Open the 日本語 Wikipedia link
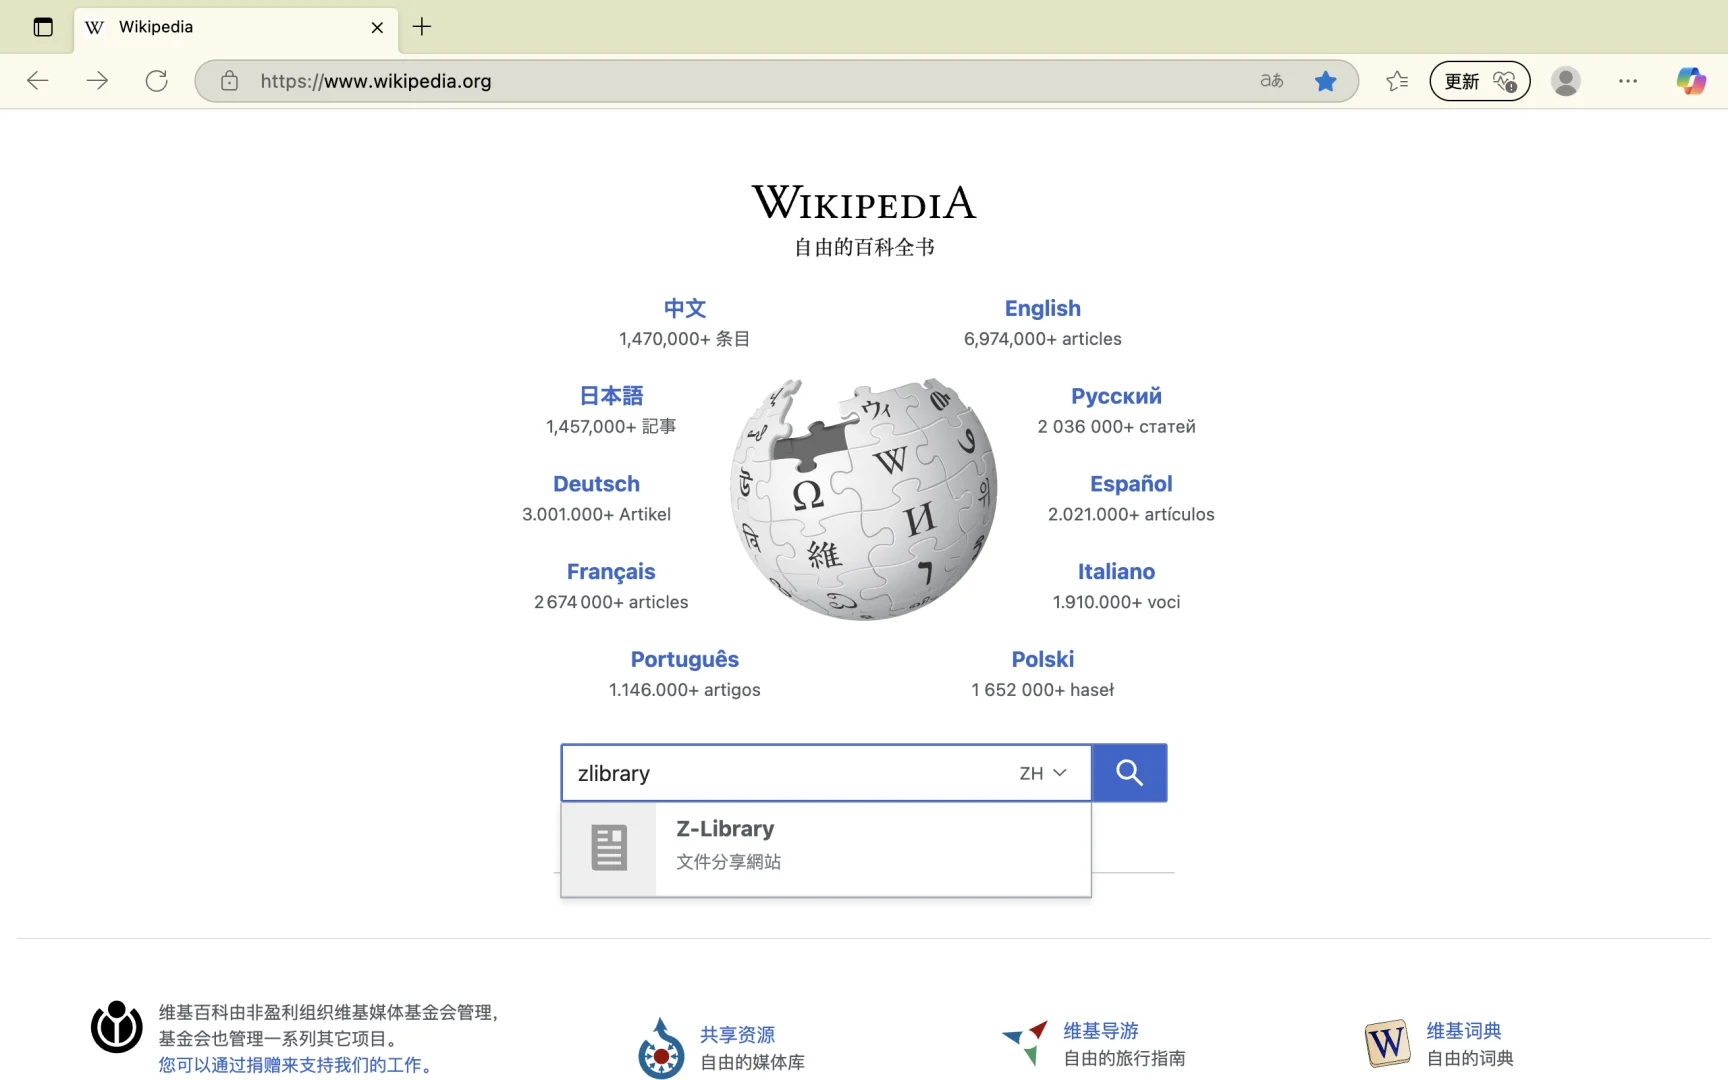Screen dimensions: 1728x1080 click(611, 396)
